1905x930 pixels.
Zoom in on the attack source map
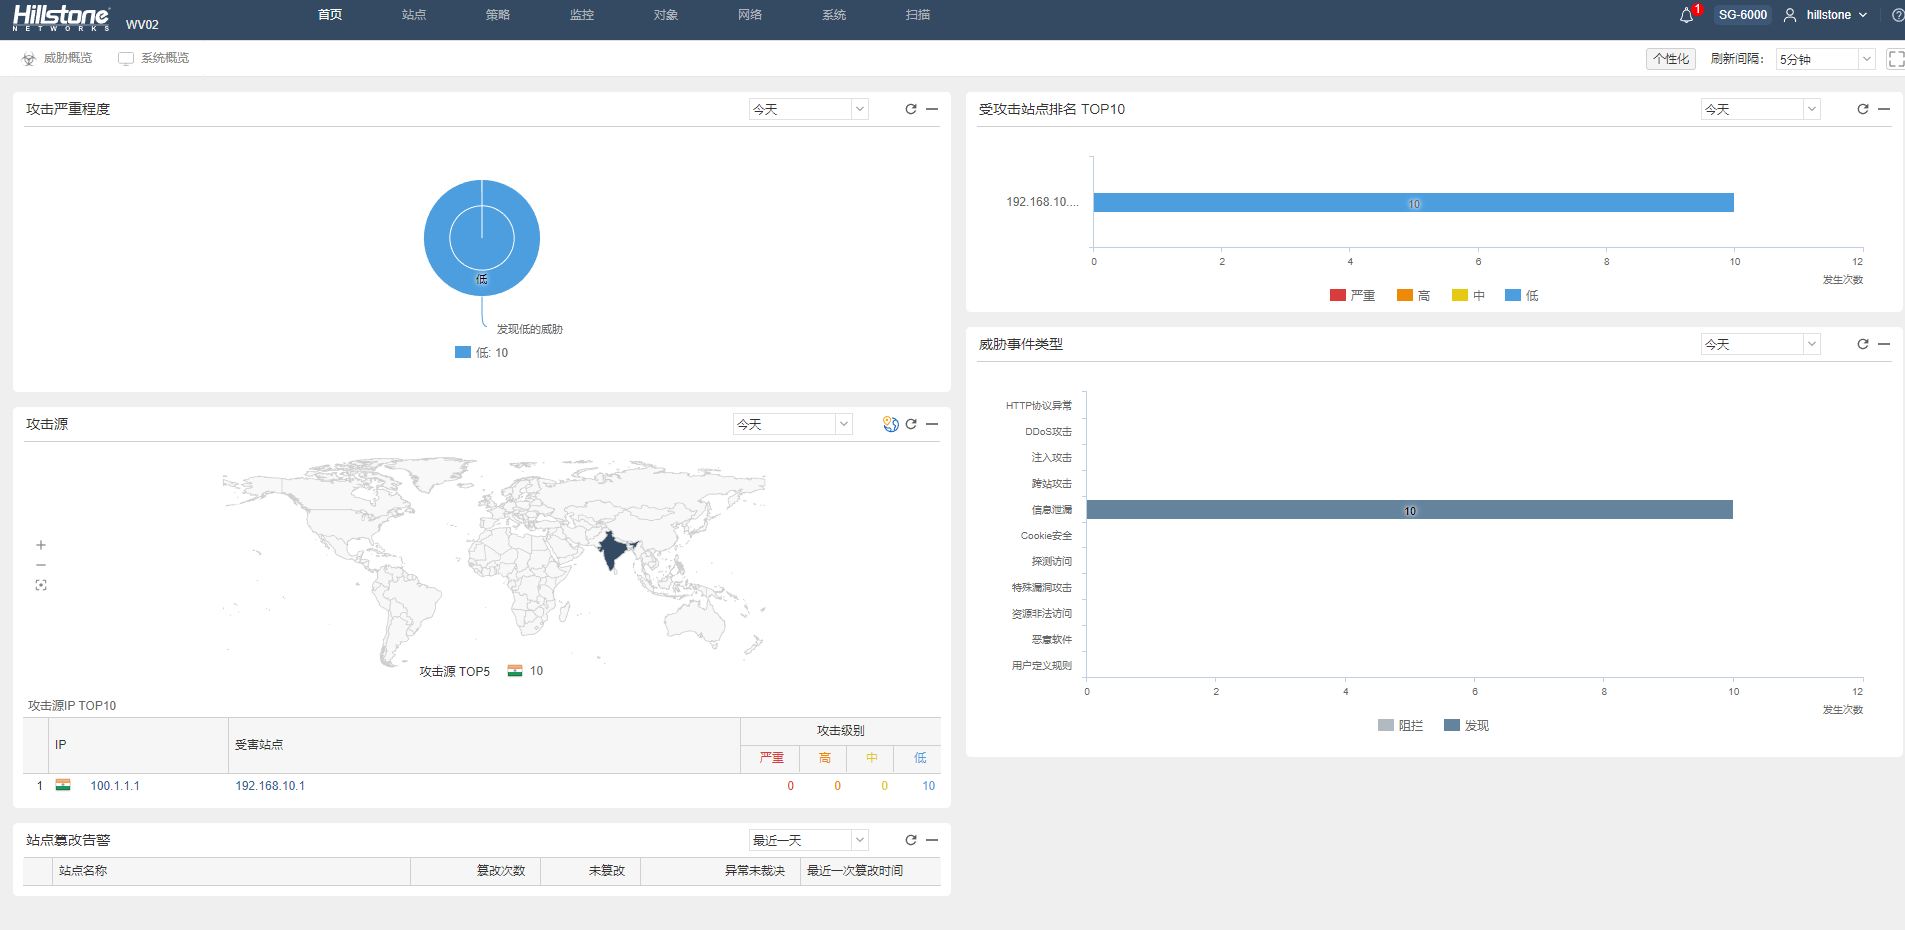pyautogui.click(x=41, y=545)
